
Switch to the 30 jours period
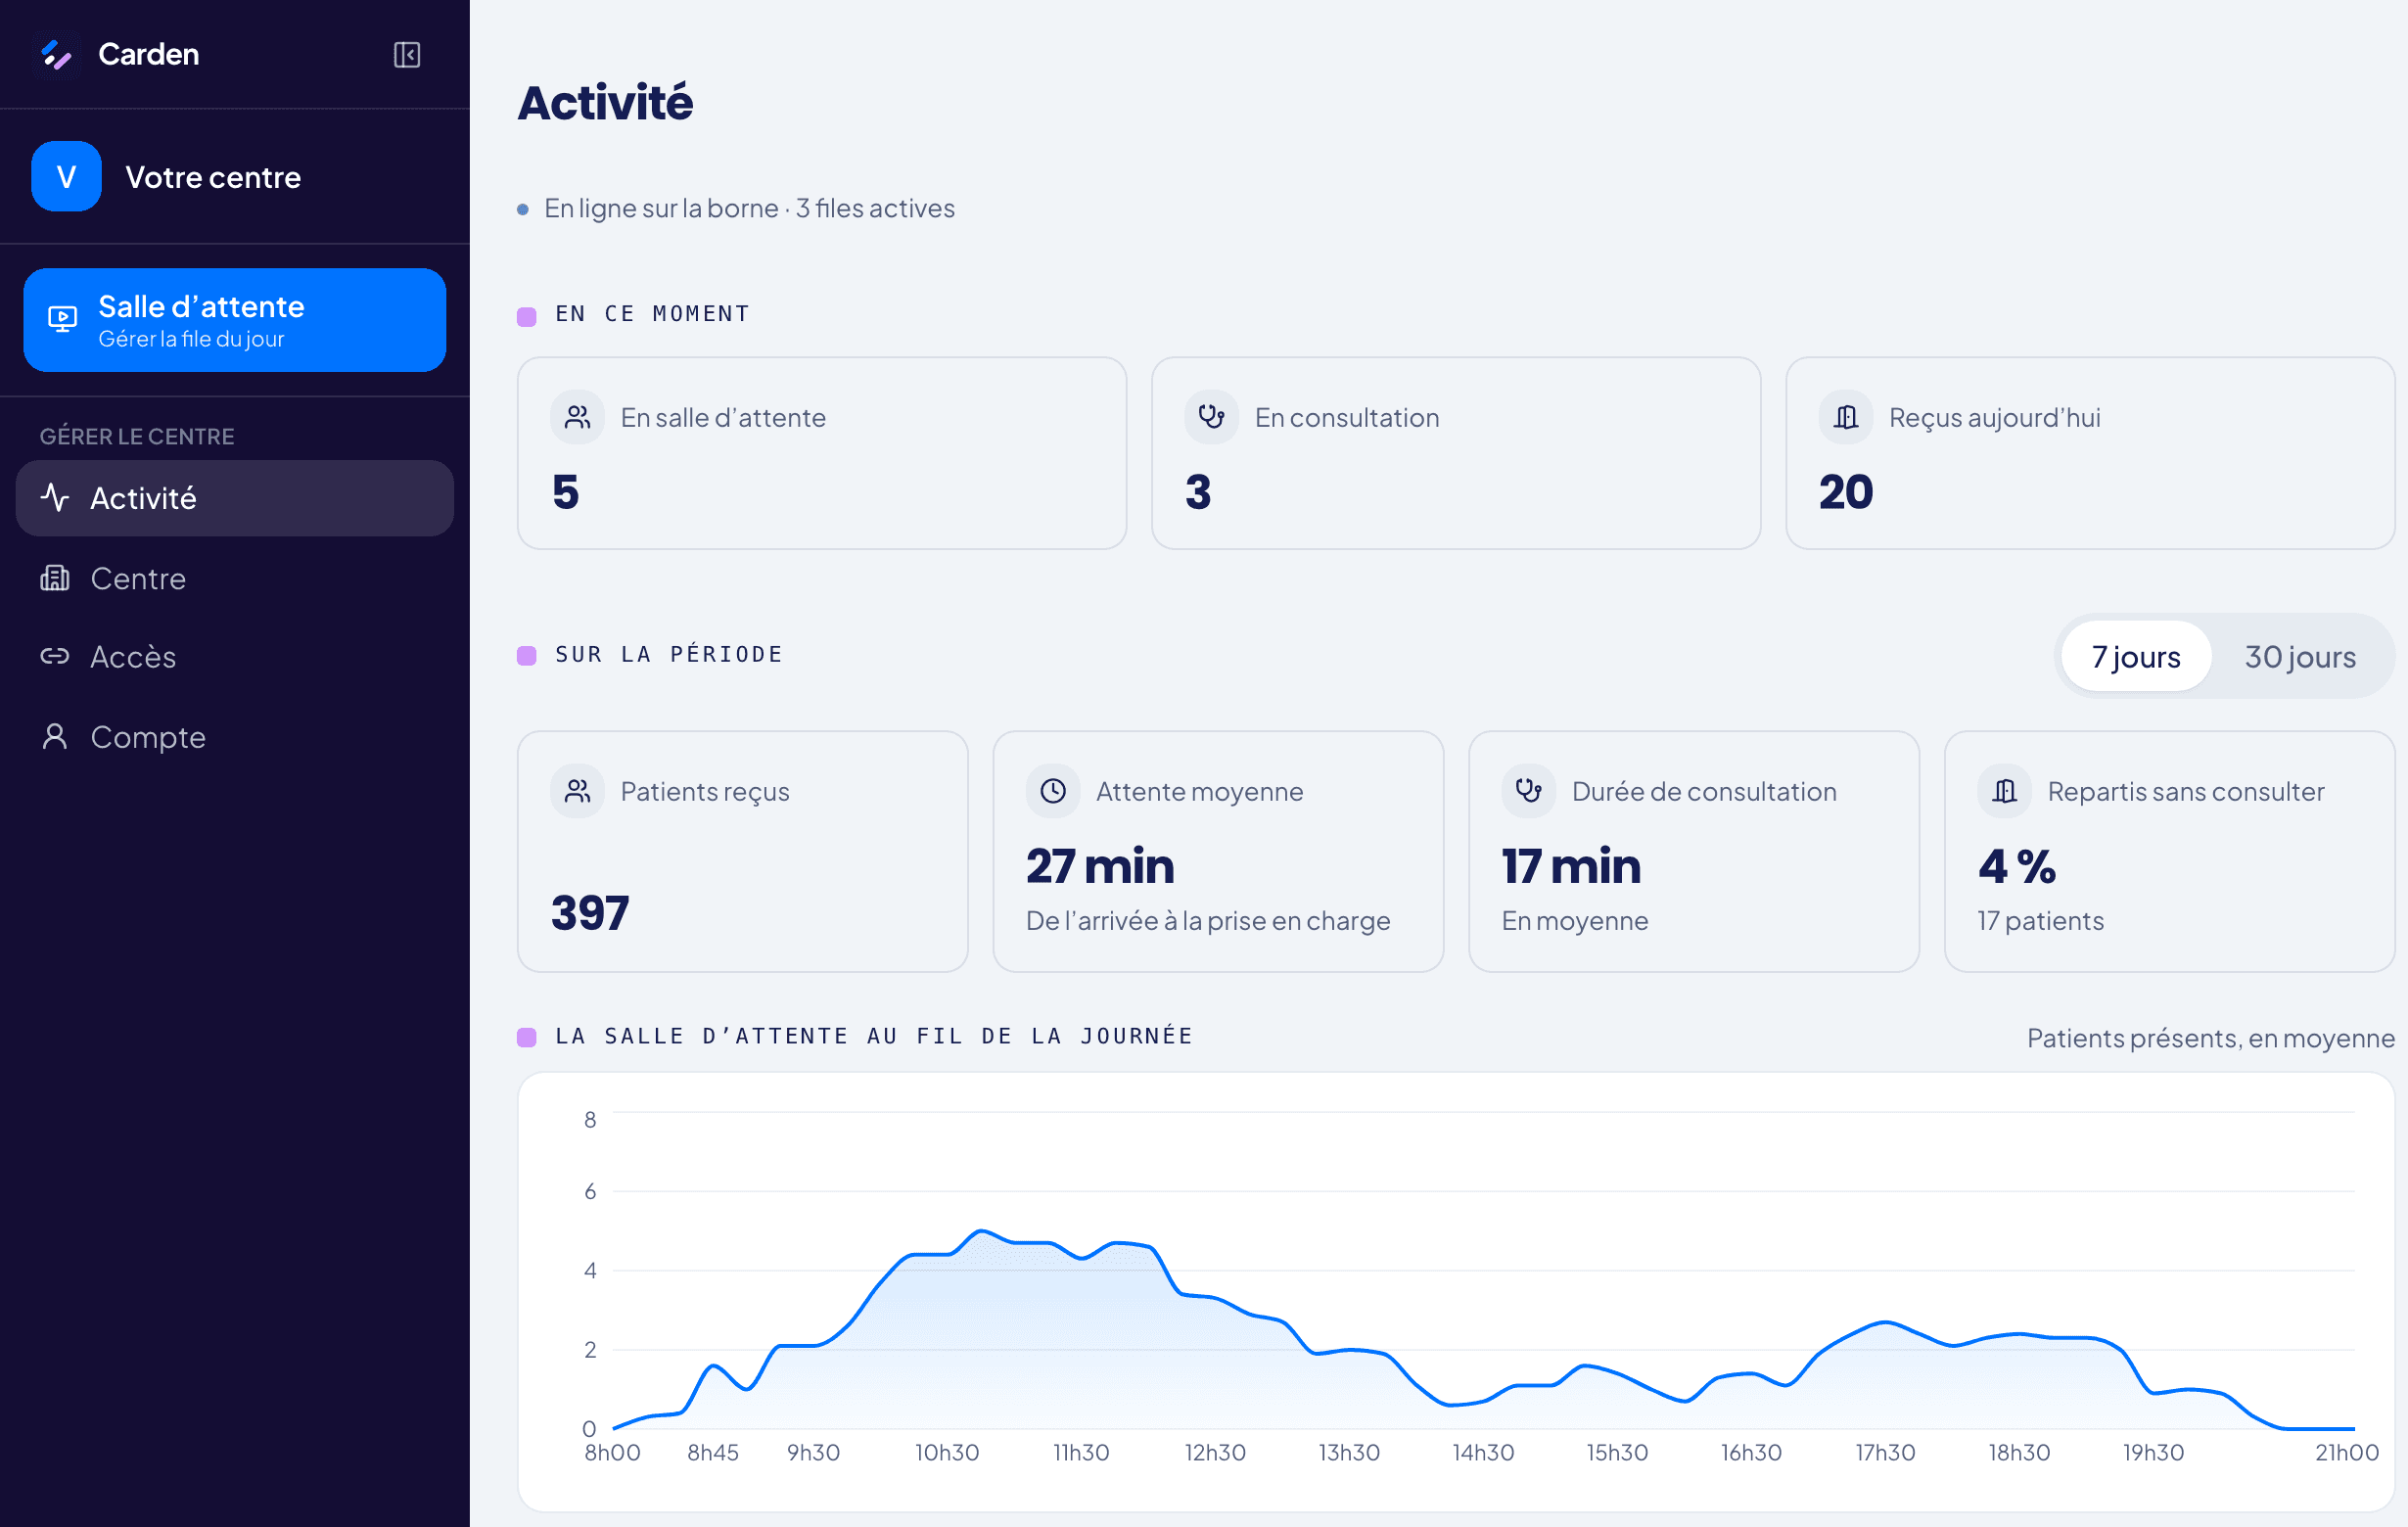pyautogui.click(x=2300, y=656)
